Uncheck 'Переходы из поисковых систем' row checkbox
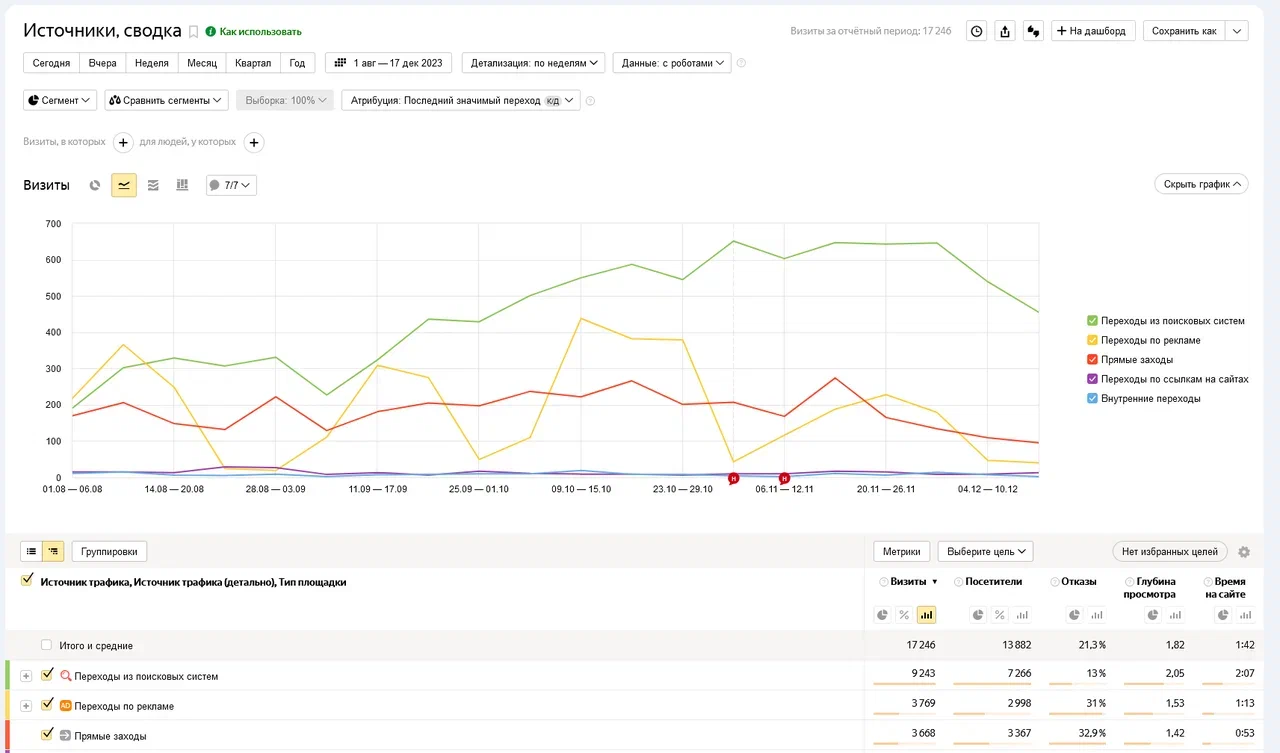This screenshot has height=753, width=1280. [x=47, y=675]
